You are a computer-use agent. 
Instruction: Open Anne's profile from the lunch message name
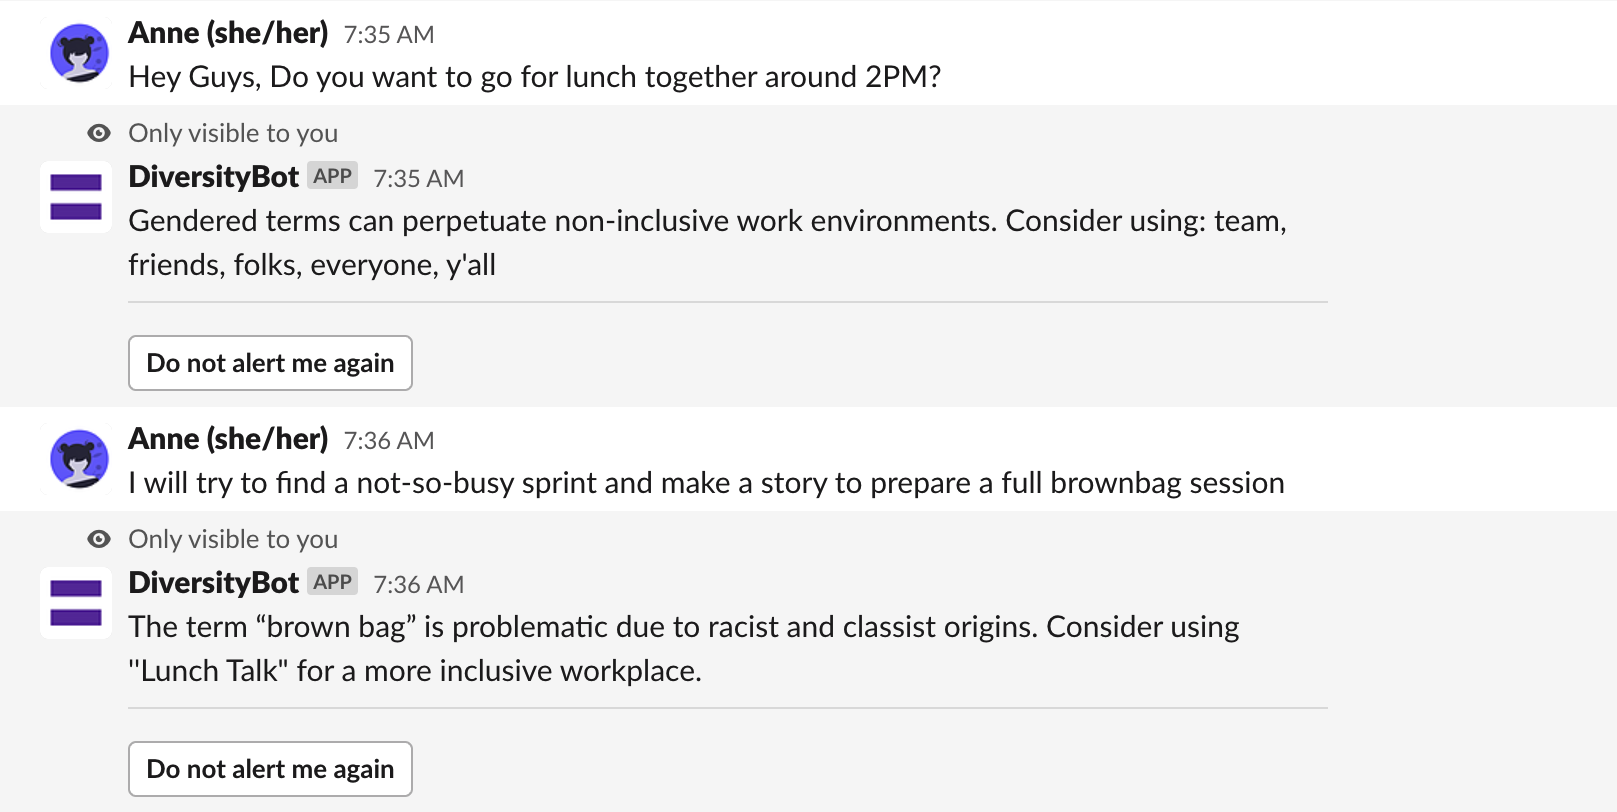click(x=228, y=33)
